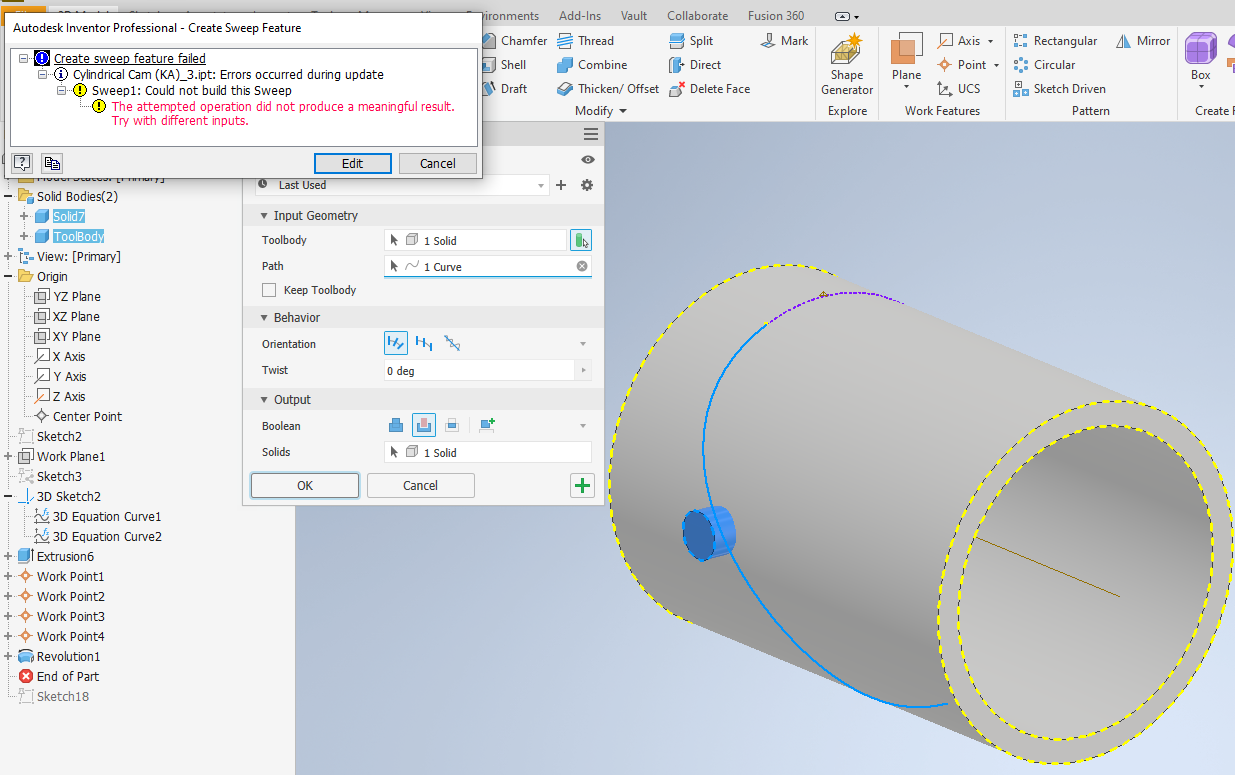Switch to the Add-Ins ribbon tab
This screenshot has height=775, width=1235.
click(580, 16)
